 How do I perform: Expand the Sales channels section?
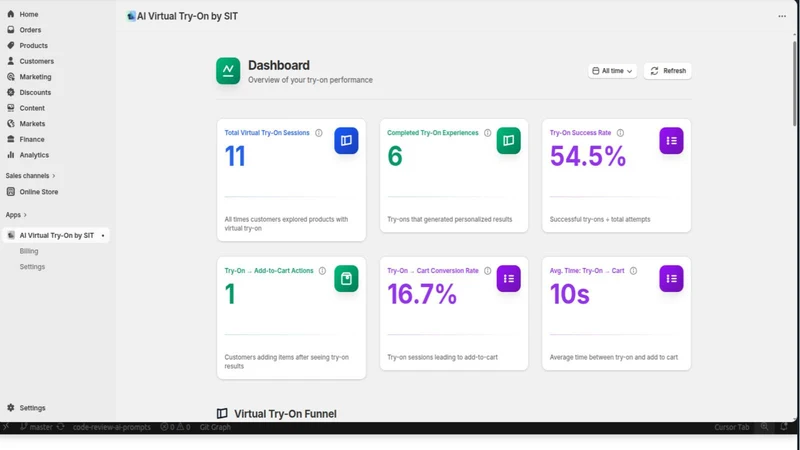[x=30, y=176]
